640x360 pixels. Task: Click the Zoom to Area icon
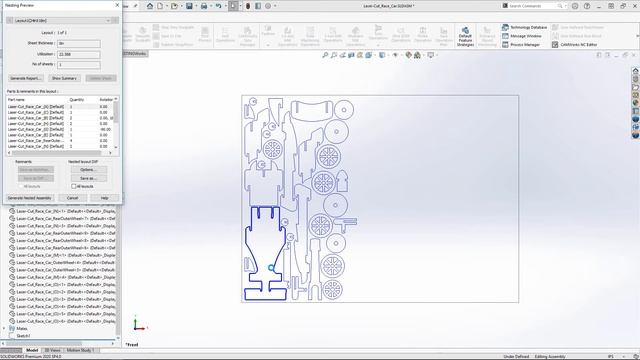pos(334,55)
